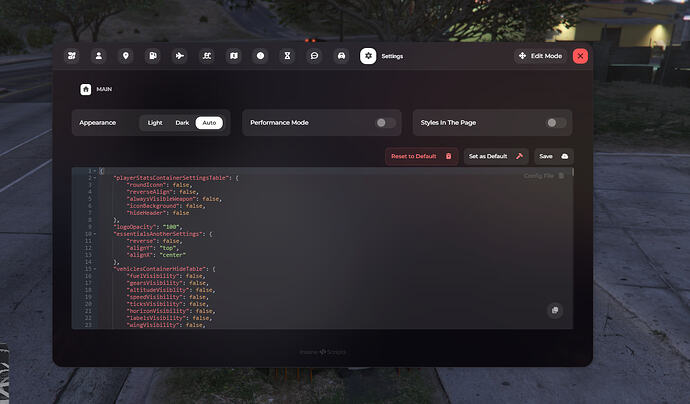Open the player profile icon tab
This screenshot has height=404, width=690.
click(99, 56)
